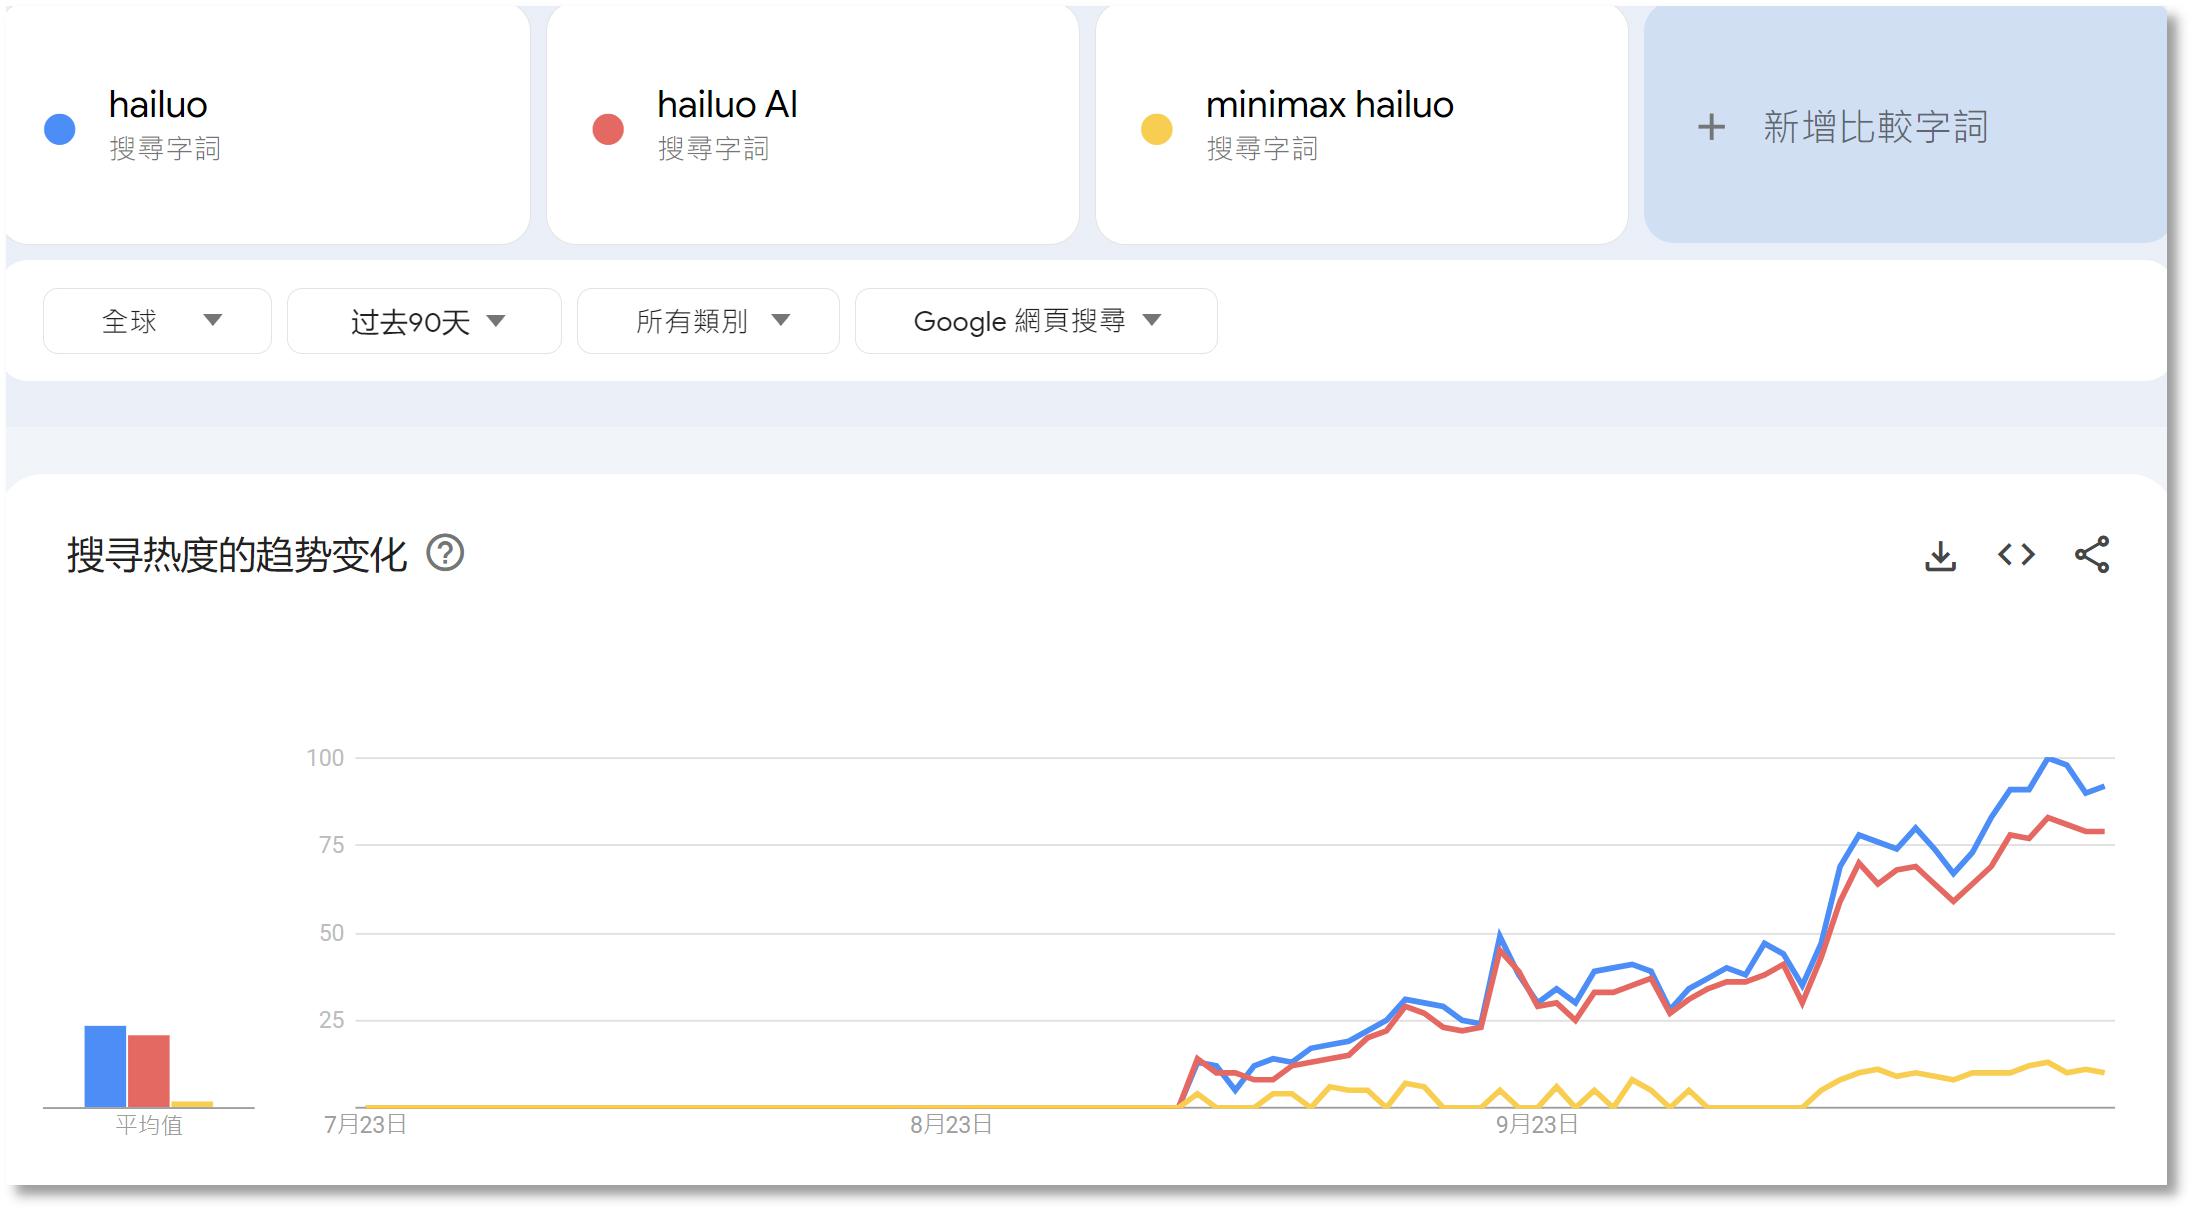Viewport: 2194px width, 1212px height.
Task: Click the yellow minimax hailuo dot
Action: (x=1157, y=129)
